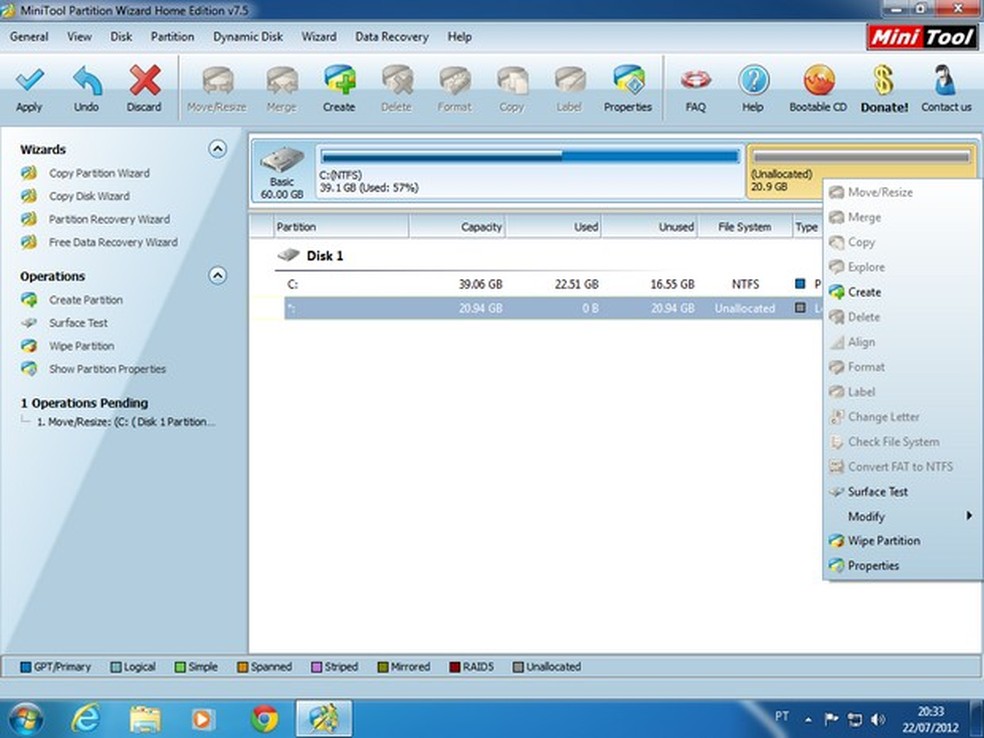Expand the Modify submenu arrow
The height and width of the screenshot is (738, 984).
(x=969, y=516)
